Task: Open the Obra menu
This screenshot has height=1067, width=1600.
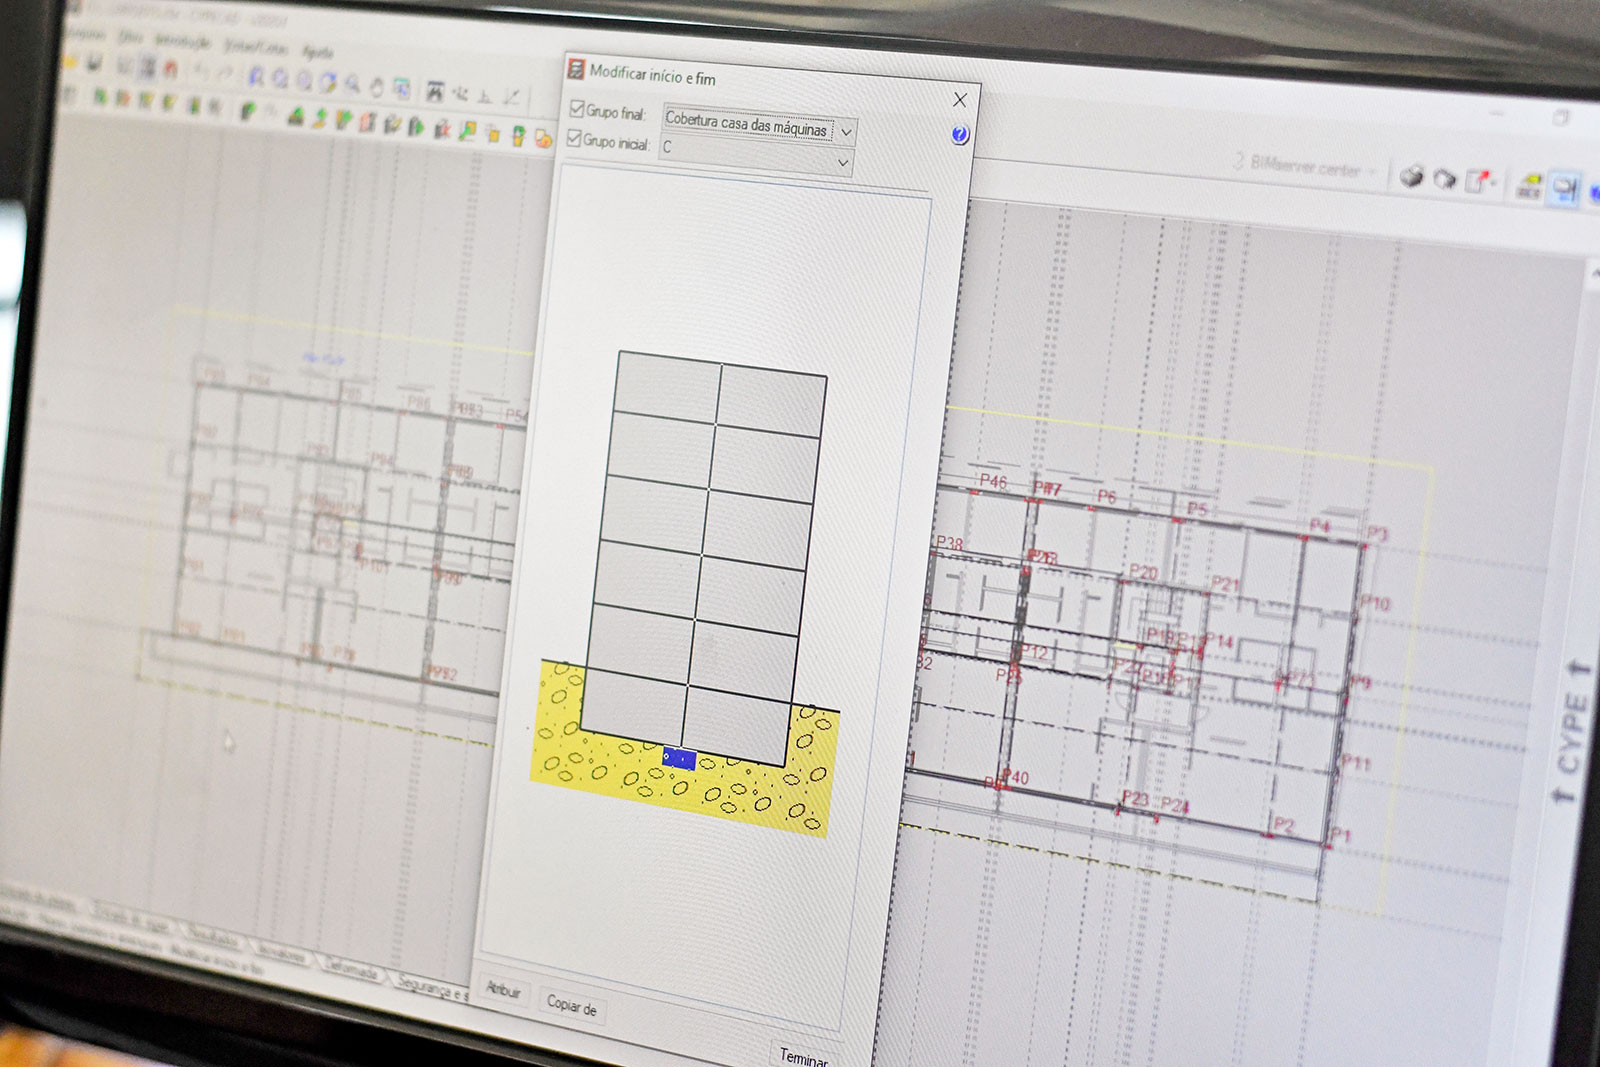Action: tap(131, 36)
